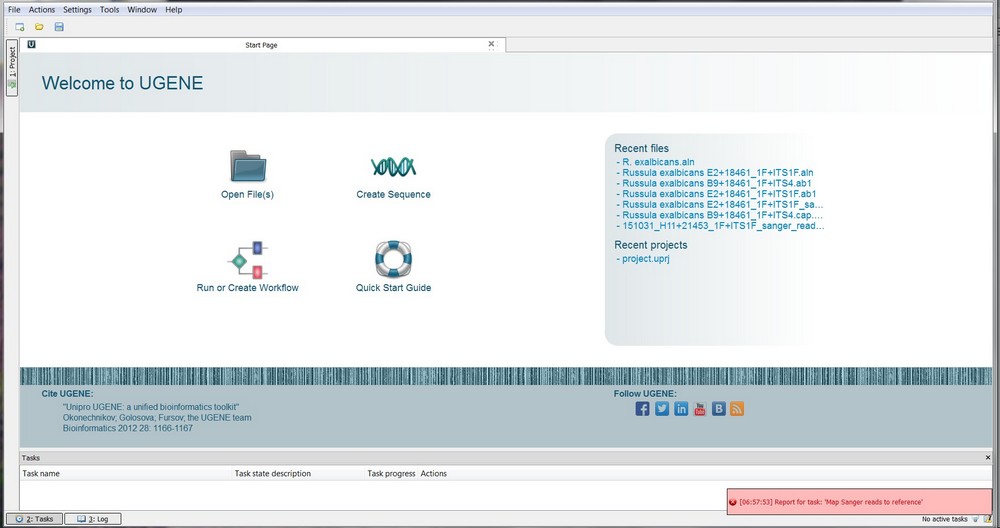Open recent file 151031_H11+21453_1F+ITS1F_sanger_read...
Image resolution: width=1000 pixels, height=528 pixels.
point(723,226)
